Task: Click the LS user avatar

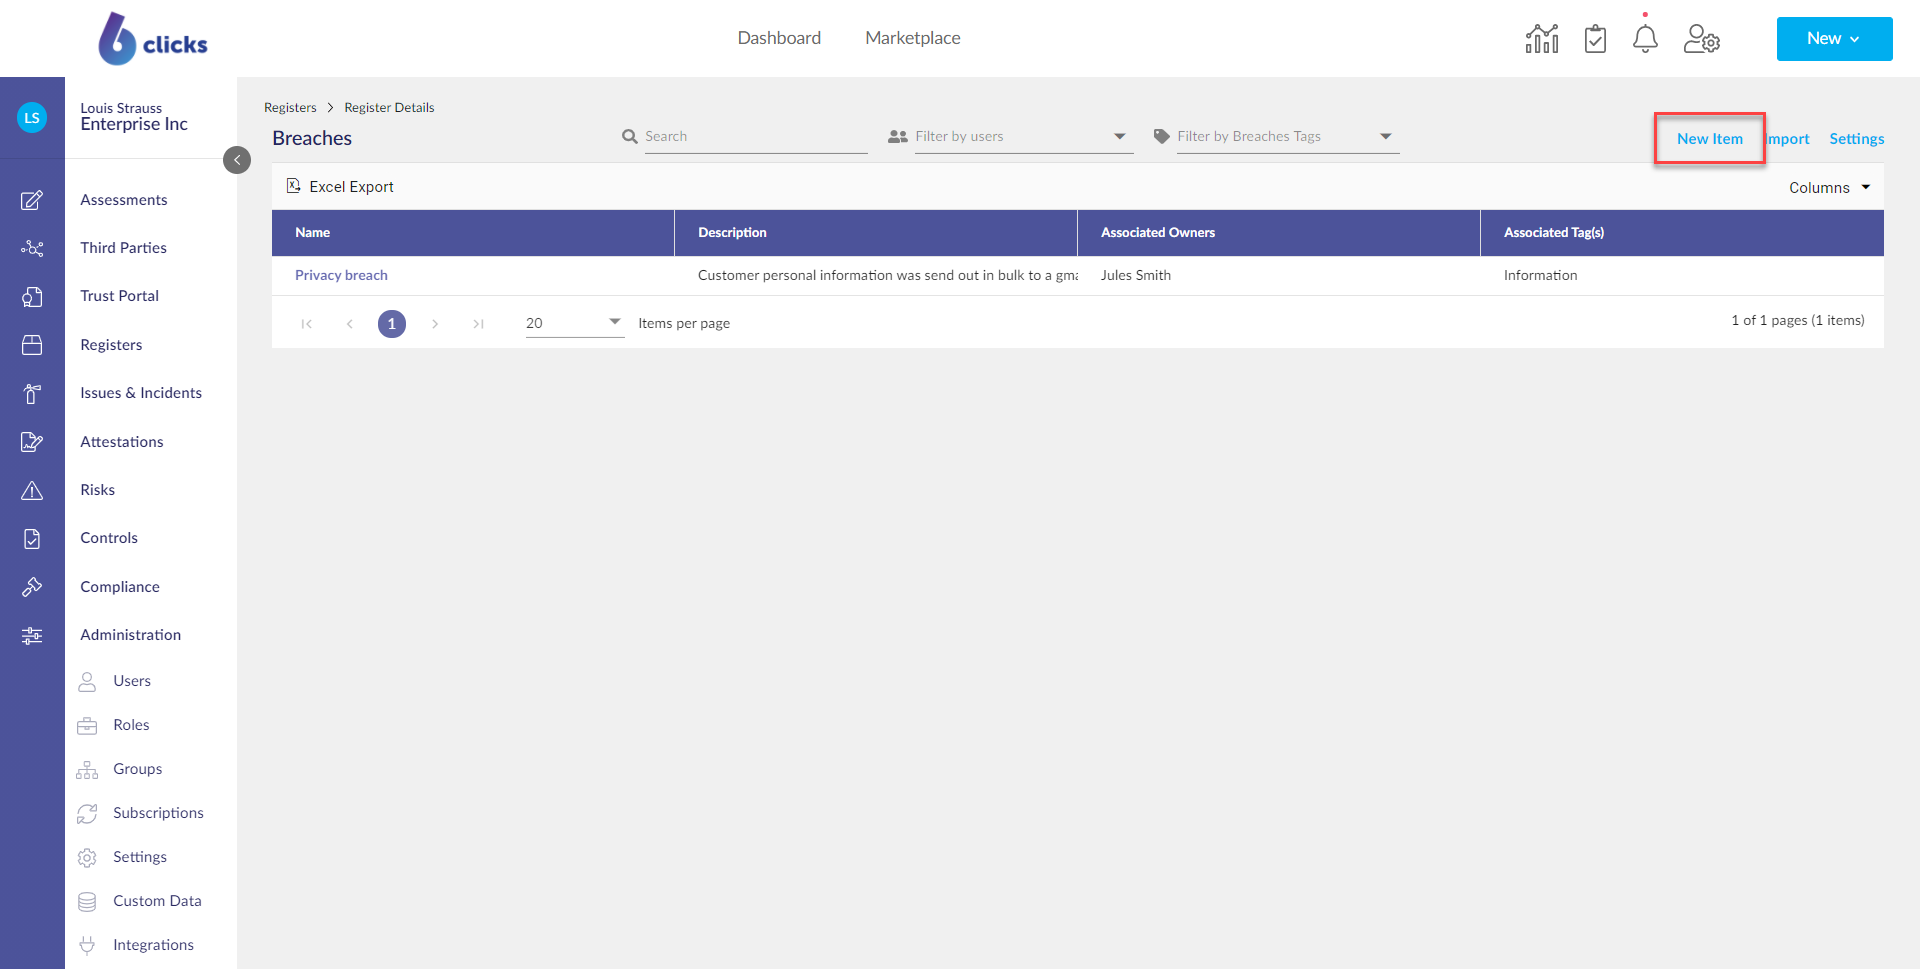Action: click(32, 118)
